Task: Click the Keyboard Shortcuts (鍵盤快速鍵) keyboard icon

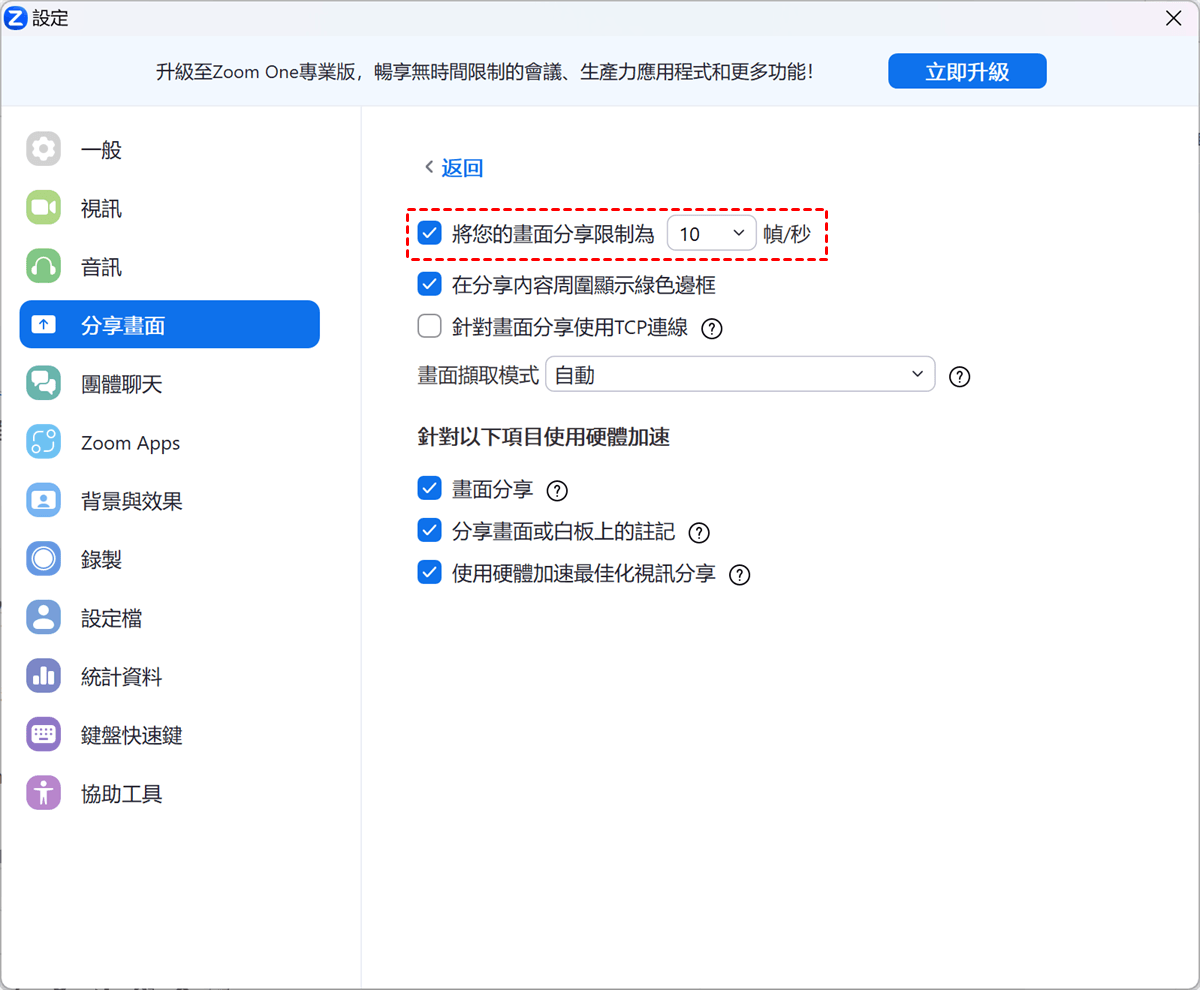Action: point(43,735)
